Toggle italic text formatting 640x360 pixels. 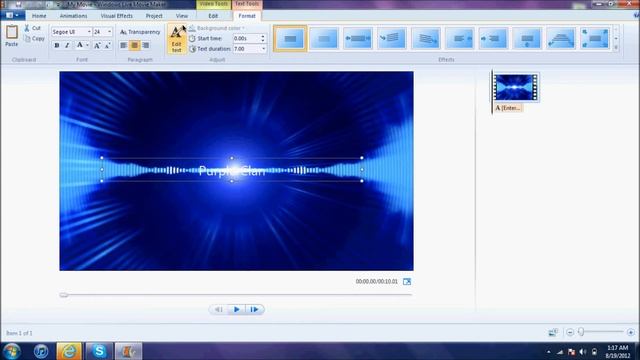[67, 45]
